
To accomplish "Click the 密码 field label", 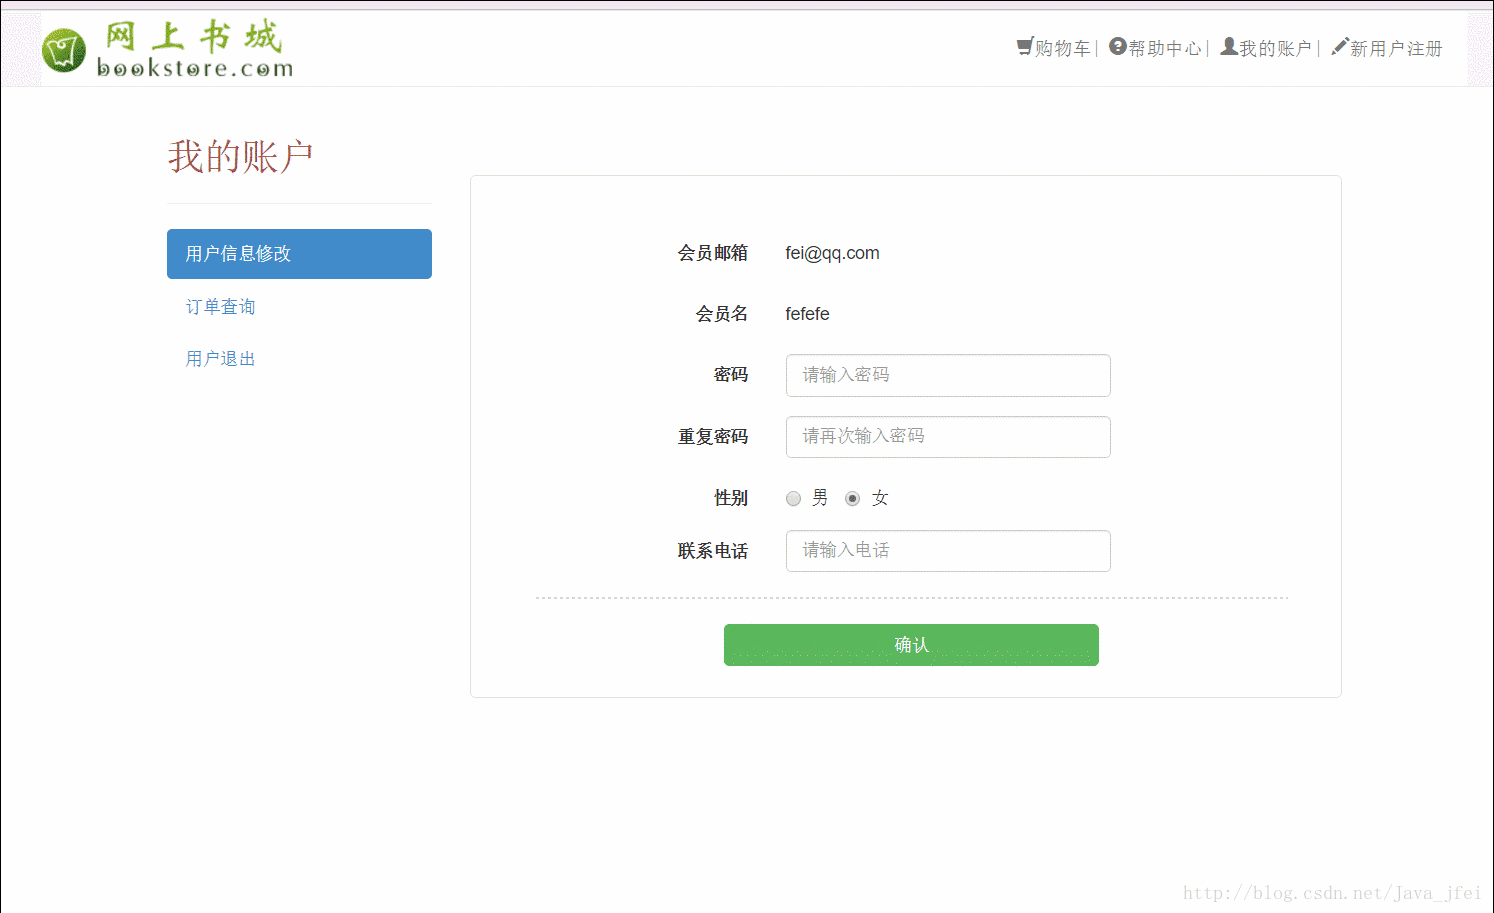I will click(731, 375).
